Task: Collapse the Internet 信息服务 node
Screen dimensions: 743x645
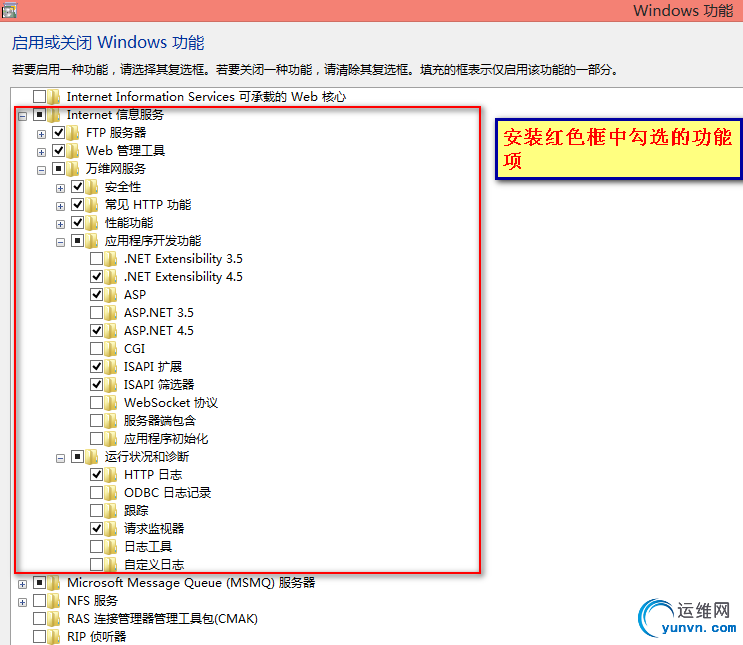Action: click(22, 116)
